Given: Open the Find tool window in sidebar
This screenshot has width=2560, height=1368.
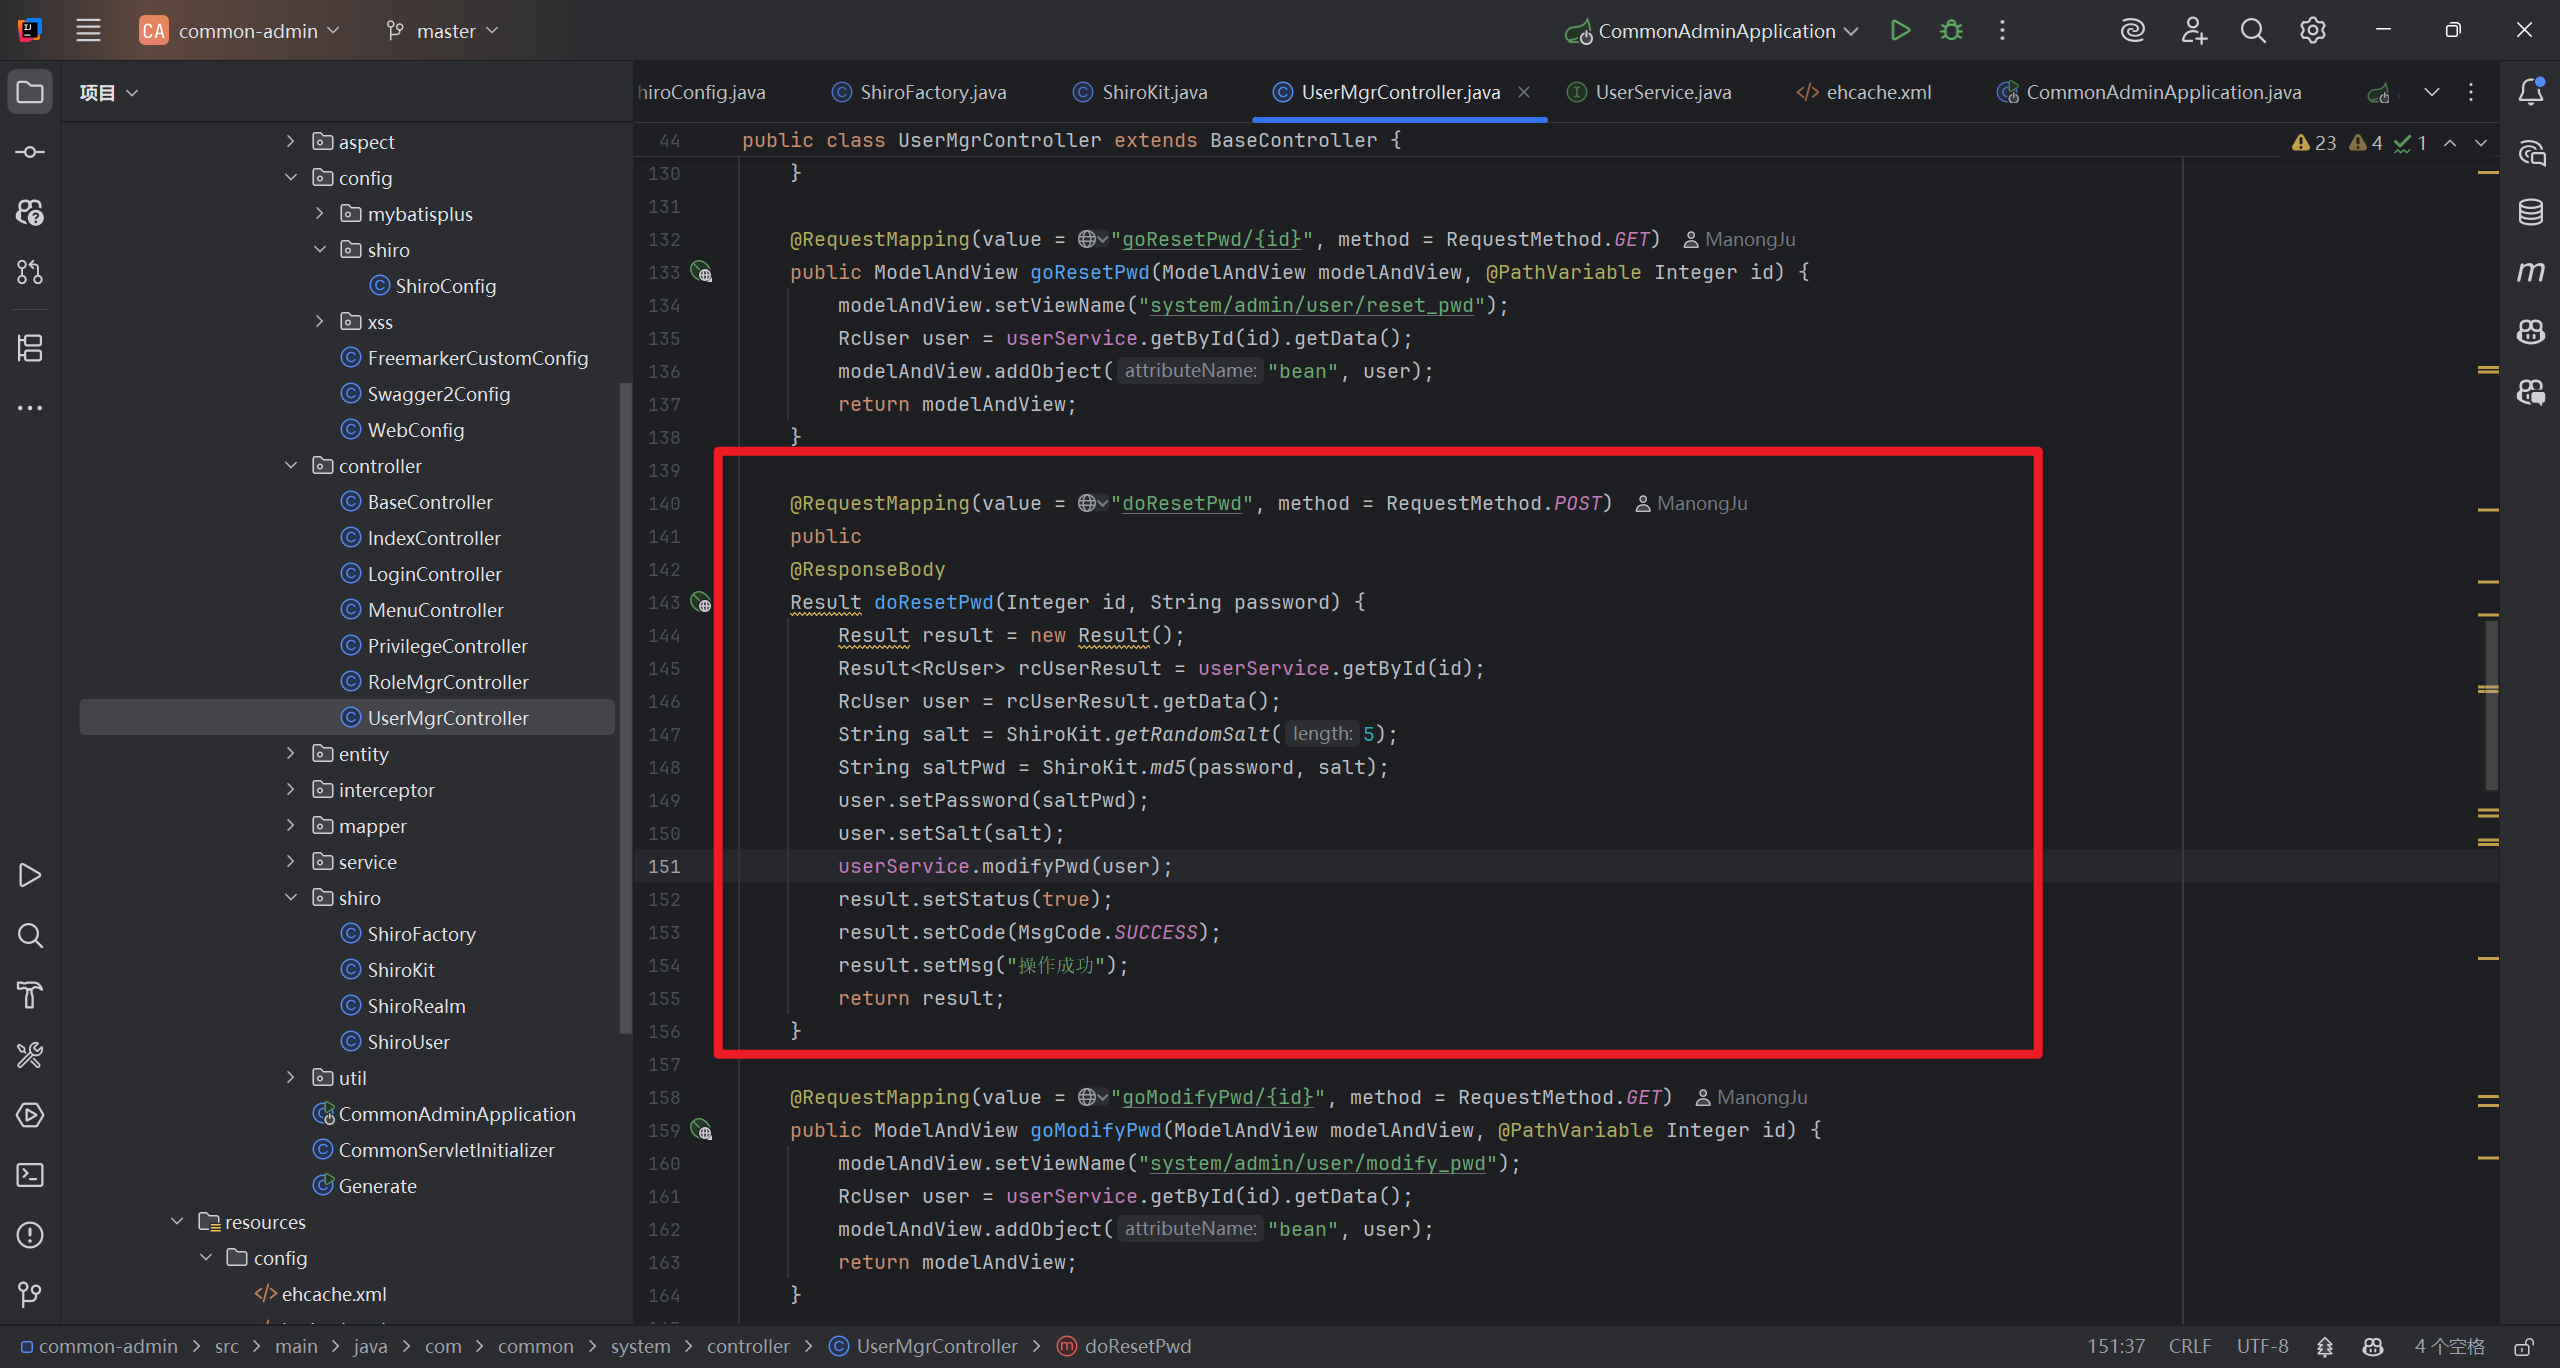Looking at the screenshot, I should click(x=30, y=935).
